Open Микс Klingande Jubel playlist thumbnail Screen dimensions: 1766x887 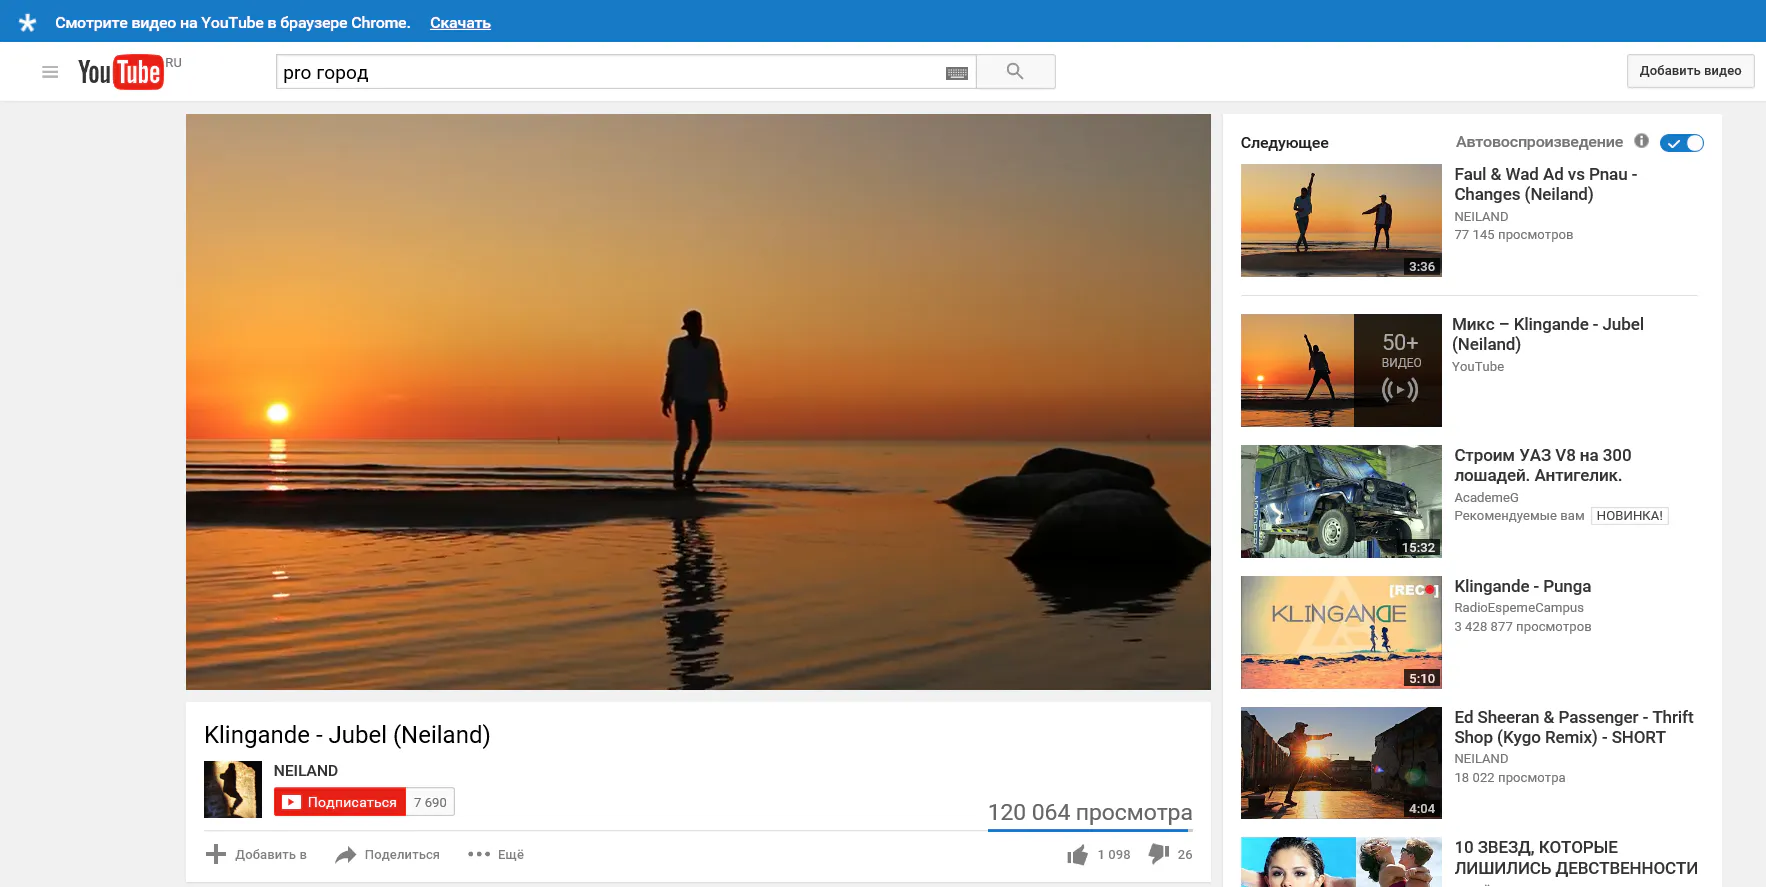coord(1341,370)
